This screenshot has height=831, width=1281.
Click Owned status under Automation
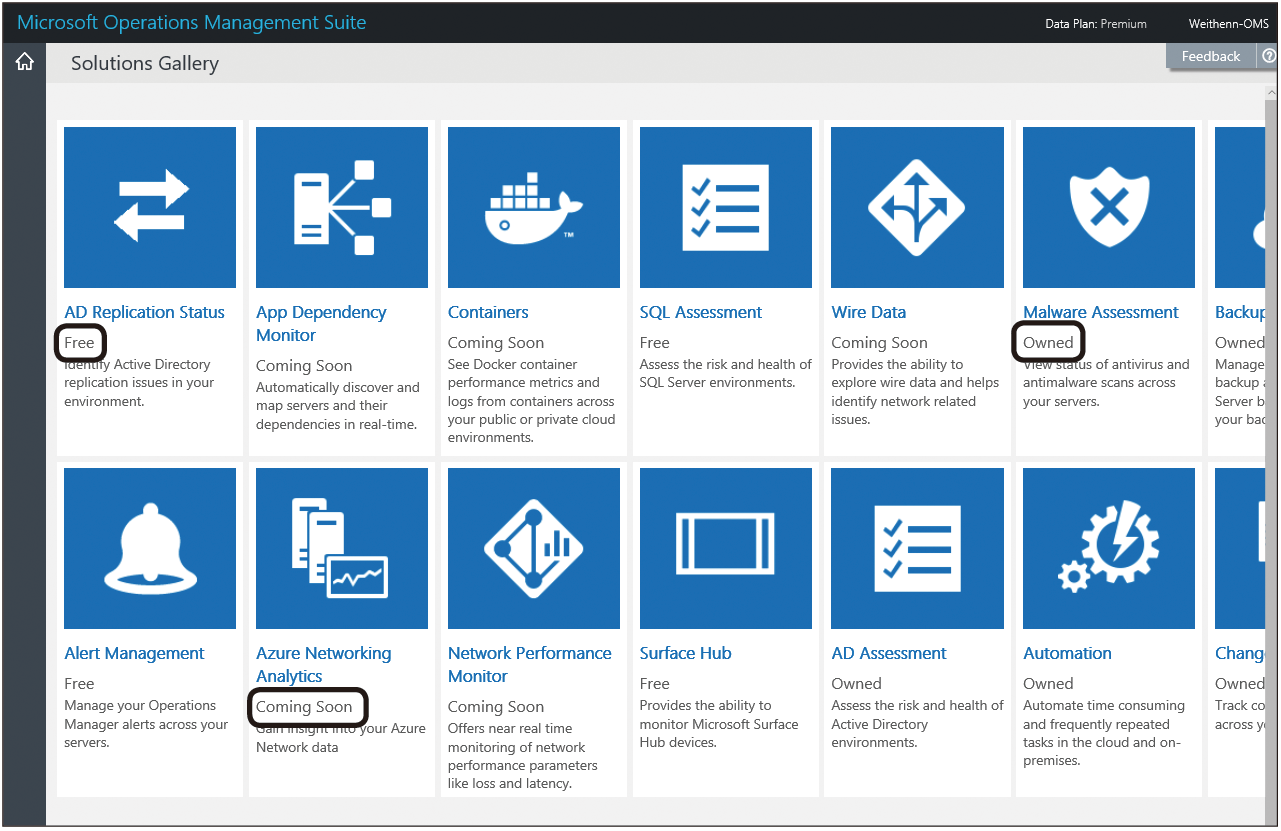tap(1048, 683)
